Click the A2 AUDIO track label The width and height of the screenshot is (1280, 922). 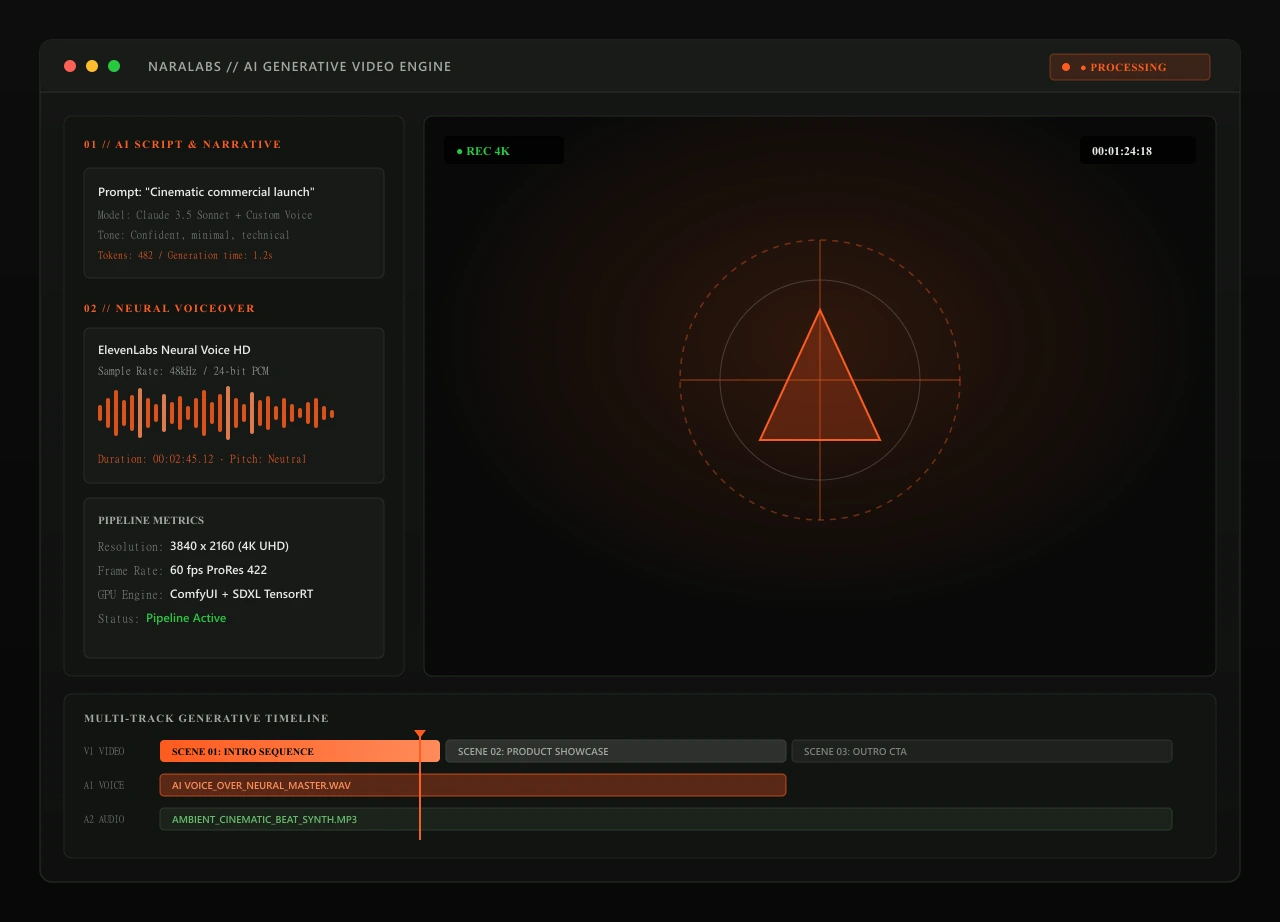104,819
